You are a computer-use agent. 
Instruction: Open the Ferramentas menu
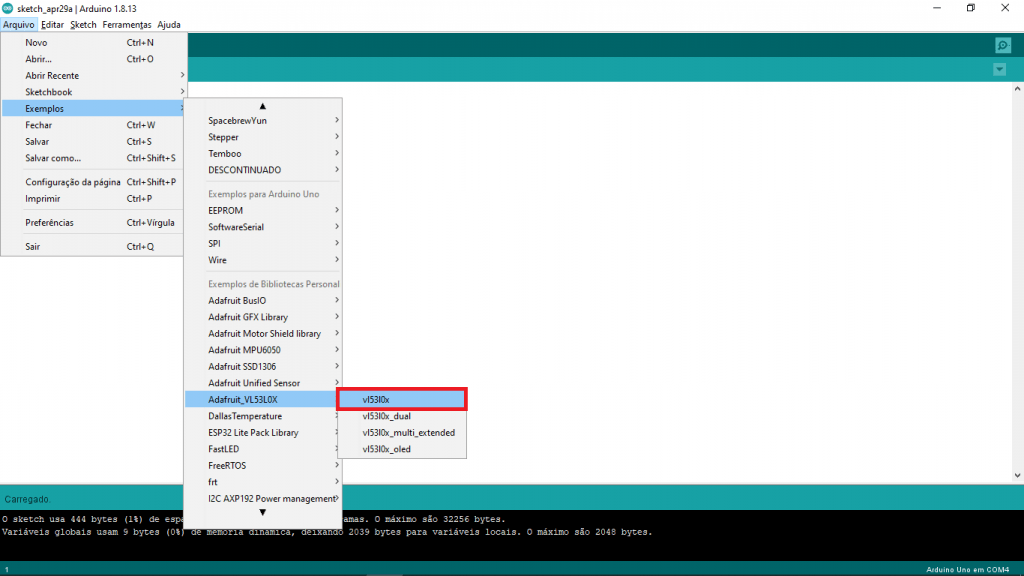coord(127,24)
